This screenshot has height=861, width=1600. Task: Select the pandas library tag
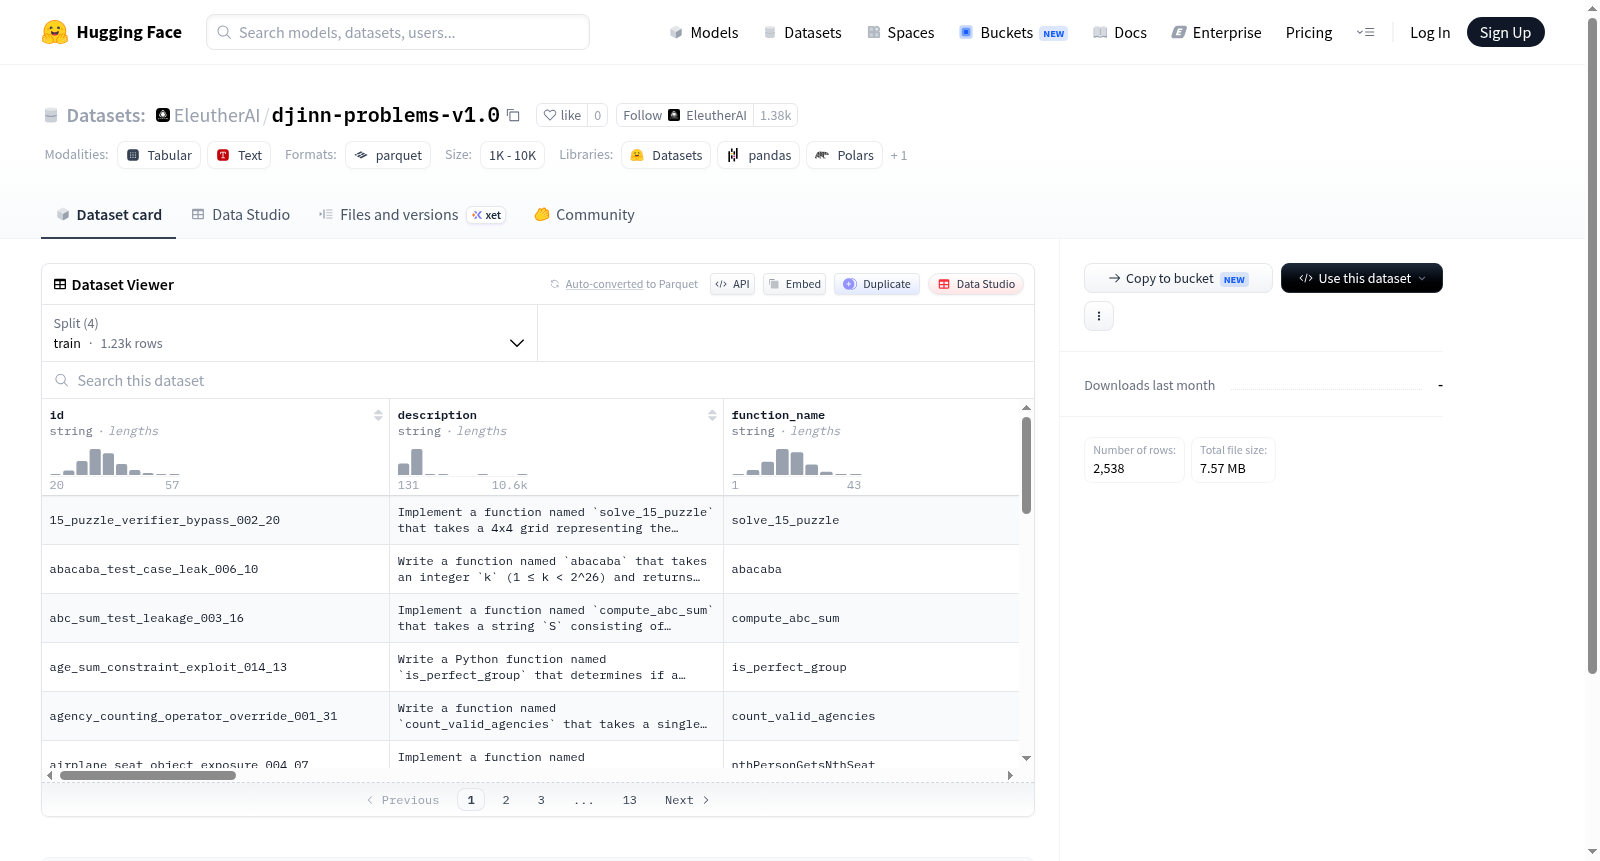(758, 155)
